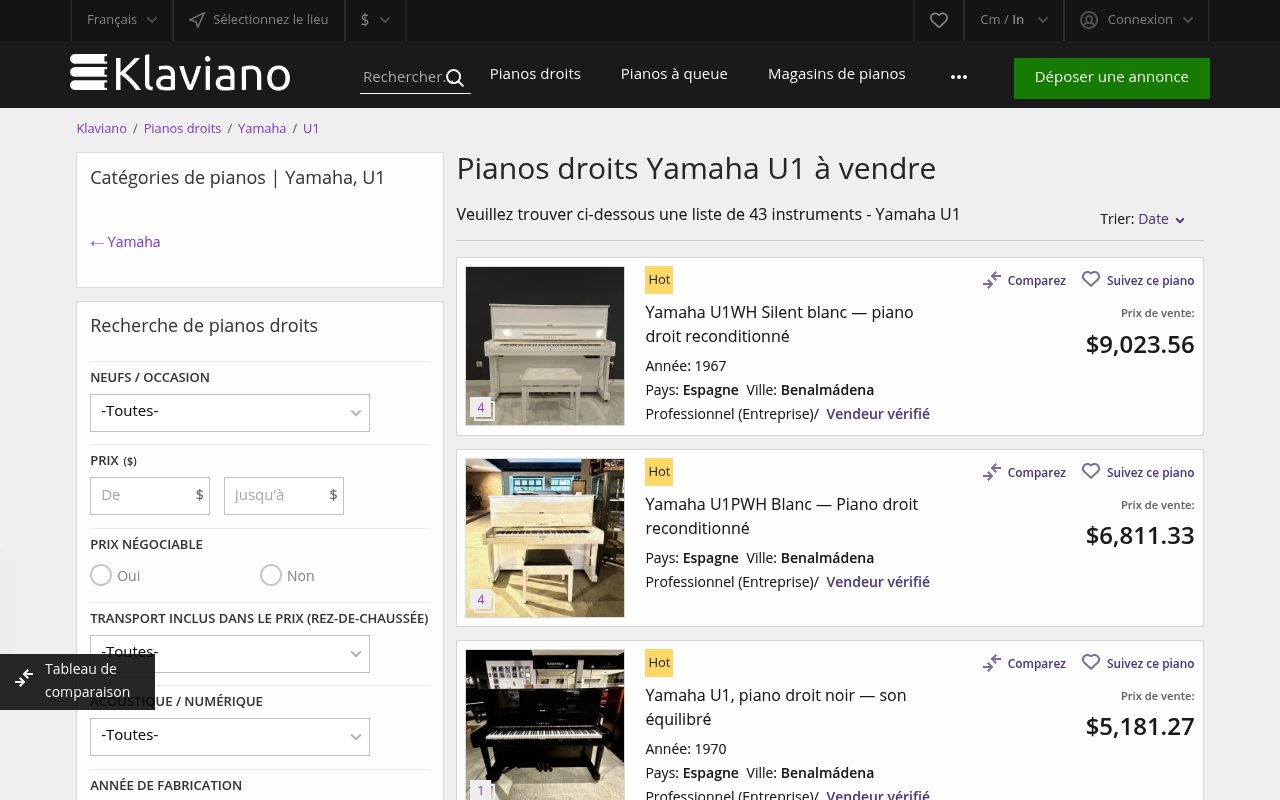The height and width of the screenshot is (800, 1280).
Task: Click U1 breadcrumb link
Action: pyautogui.click(x=311, y=128)
